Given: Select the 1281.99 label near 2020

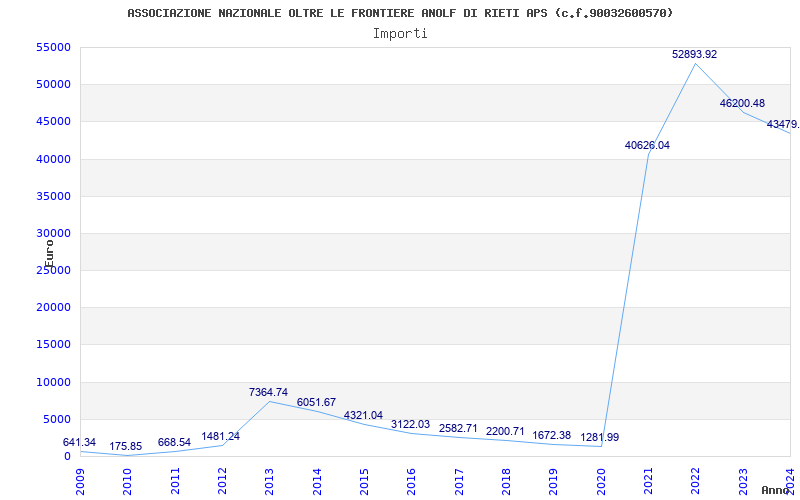Looking at the screenshot, I should [x=600, y=438].
